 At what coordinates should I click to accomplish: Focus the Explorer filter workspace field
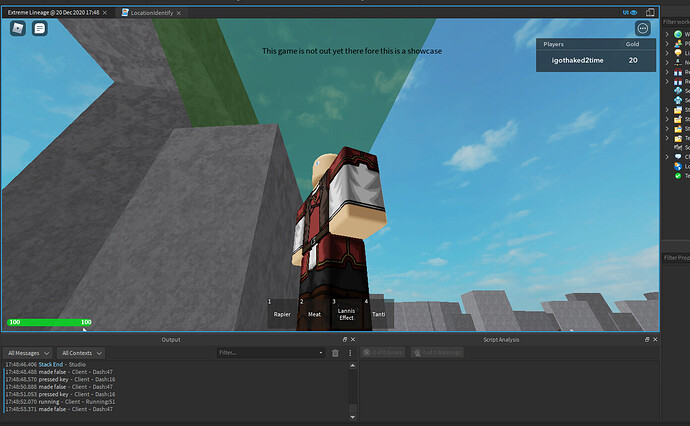(676, 22)
